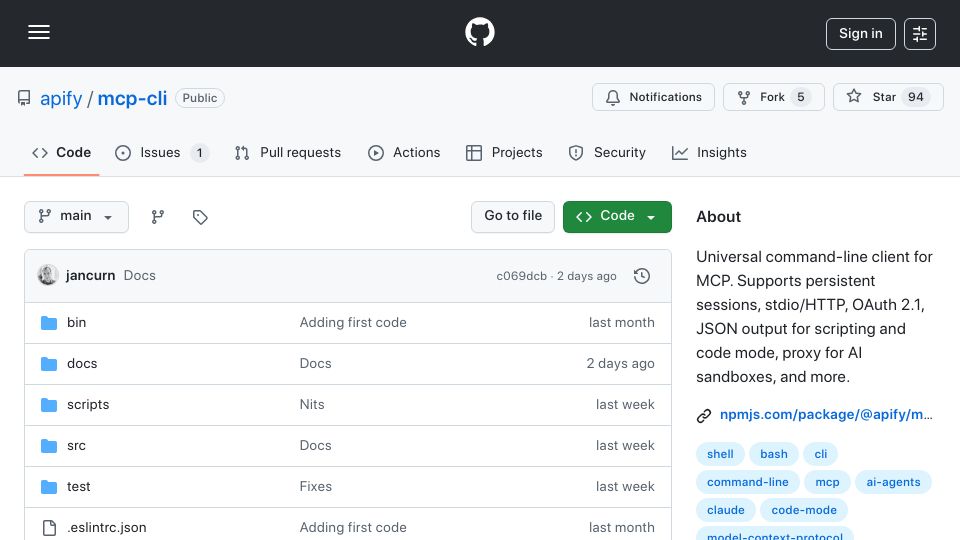960x540 pixels.
Task: Open the Fixes commit for test
Action: 315,487
